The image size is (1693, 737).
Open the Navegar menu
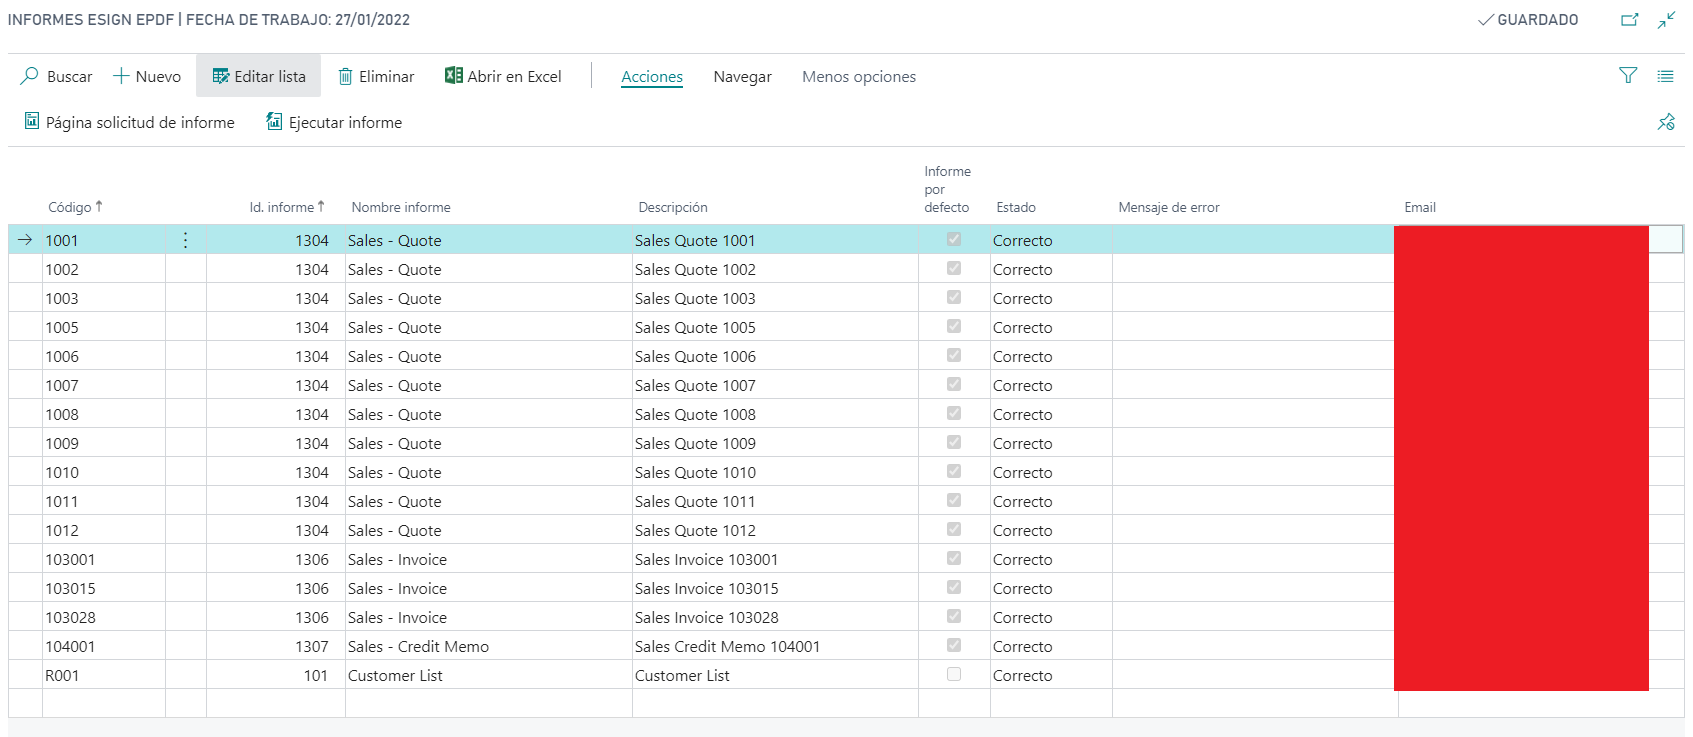742,77
